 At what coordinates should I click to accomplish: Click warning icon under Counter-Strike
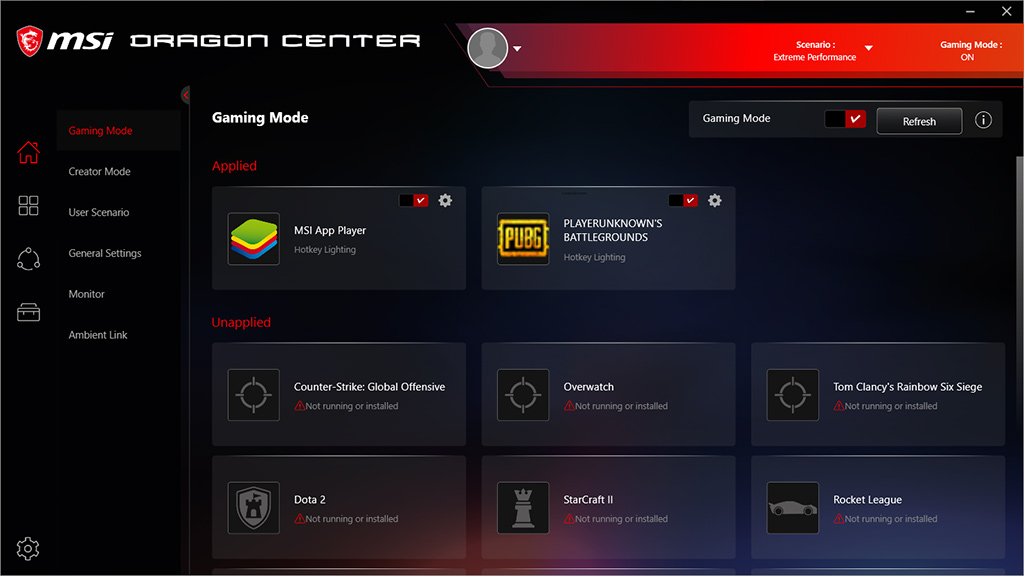click(x=299, y=406)
